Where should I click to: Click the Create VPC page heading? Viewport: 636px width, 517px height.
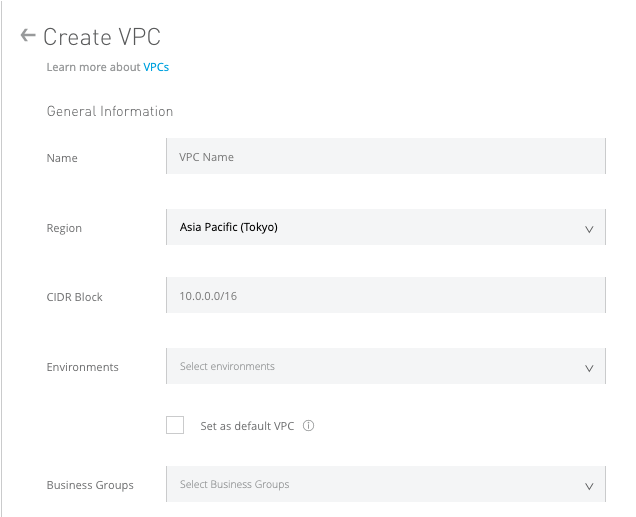pyautogui.click(x=102, y=37)
